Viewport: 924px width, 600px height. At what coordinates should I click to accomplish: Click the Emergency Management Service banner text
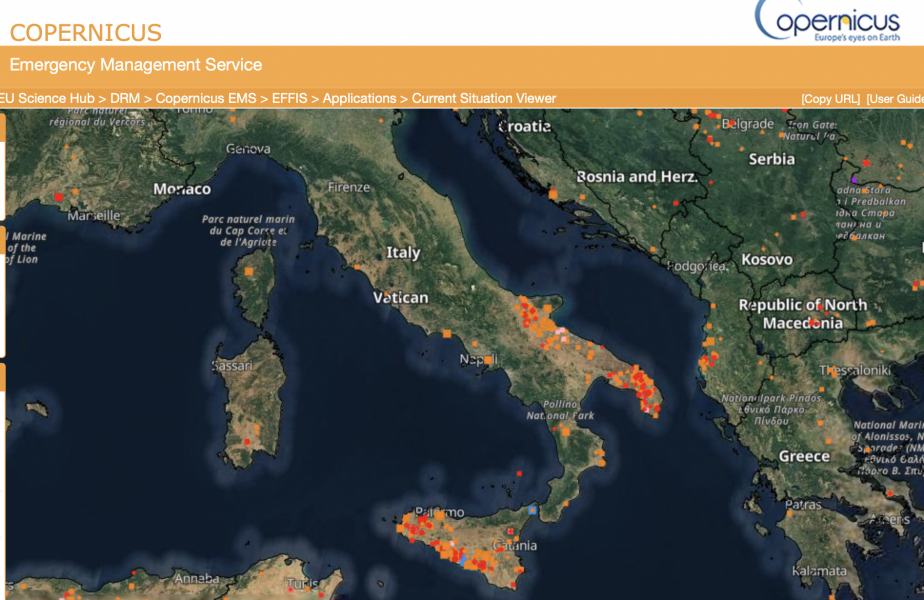click(136, 65)
